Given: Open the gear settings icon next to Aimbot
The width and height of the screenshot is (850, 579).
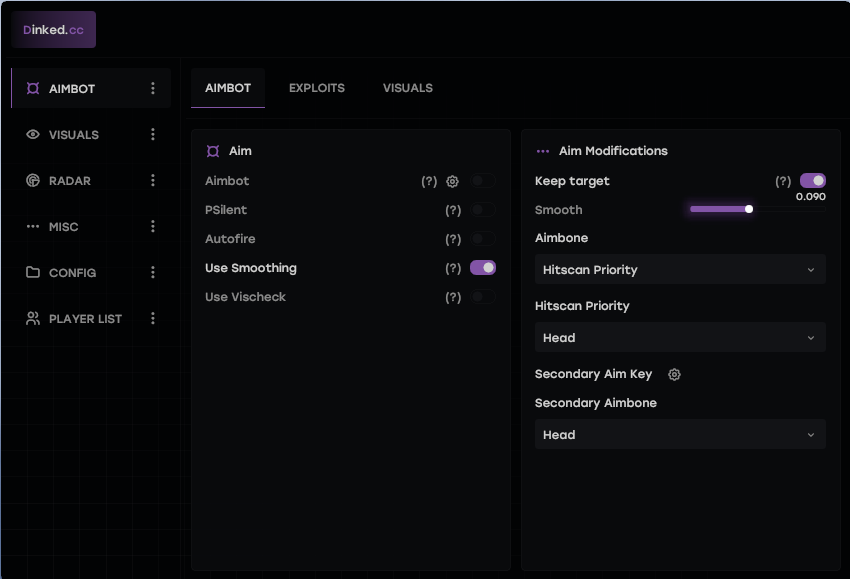Looking at the screenshot, I should point(452,182).
